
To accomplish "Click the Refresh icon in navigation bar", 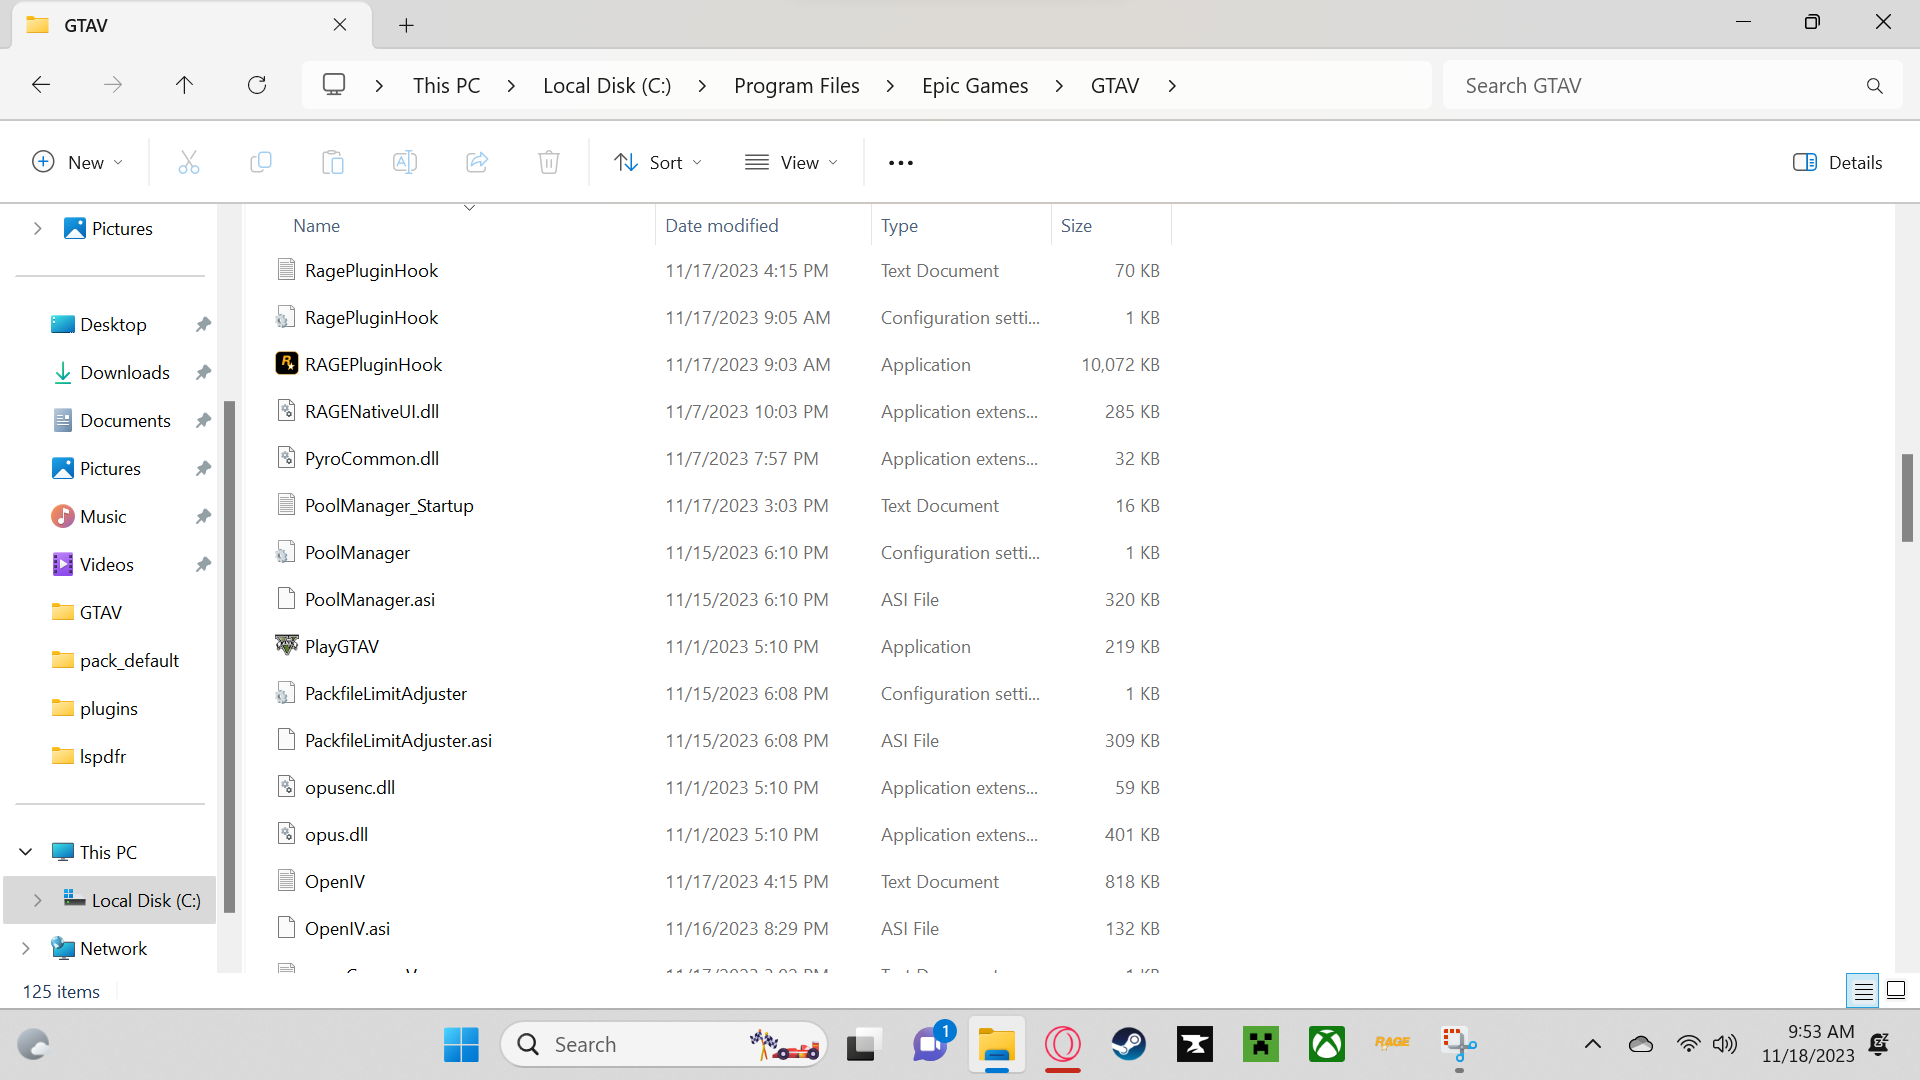I will pyautogui.click(x=257, y=85).
